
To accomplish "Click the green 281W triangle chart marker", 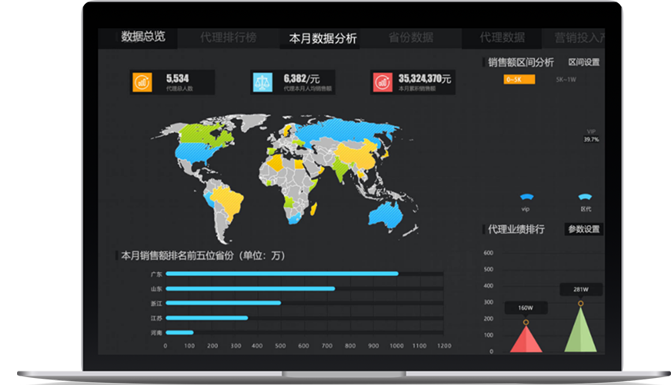I will pyautogui.click(x=580, y=330).
